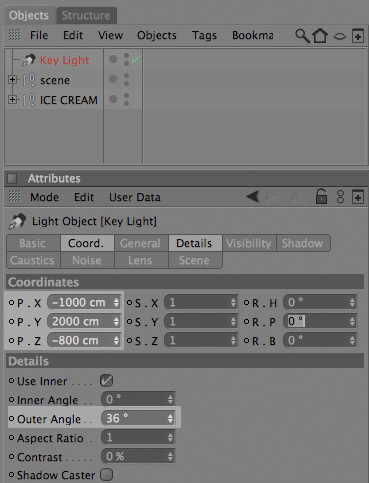Click the P.Z value stepper arrows
Viewport: 369px width, 483px height.
pos(116,341)
